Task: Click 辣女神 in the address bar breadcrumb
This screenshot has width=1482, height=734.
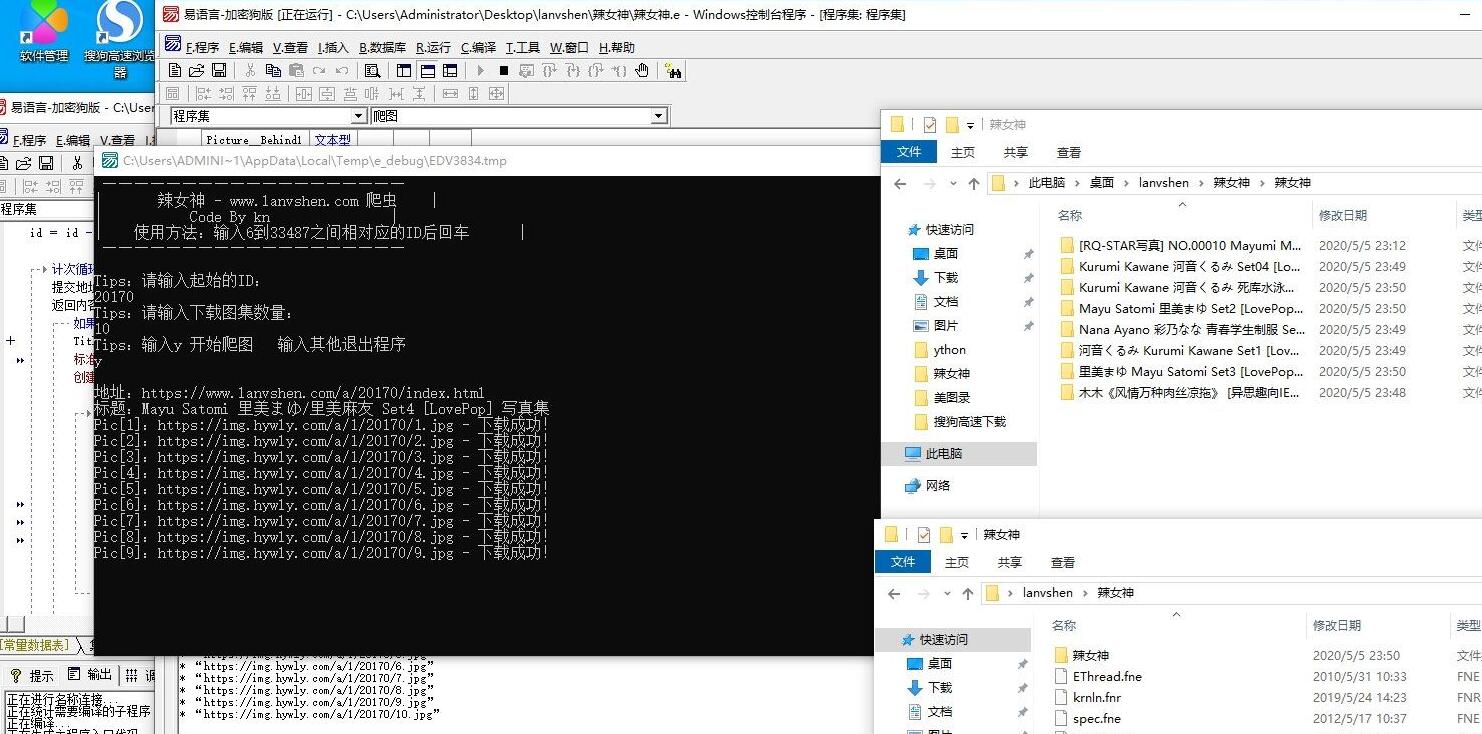Action: (1232, 182)
